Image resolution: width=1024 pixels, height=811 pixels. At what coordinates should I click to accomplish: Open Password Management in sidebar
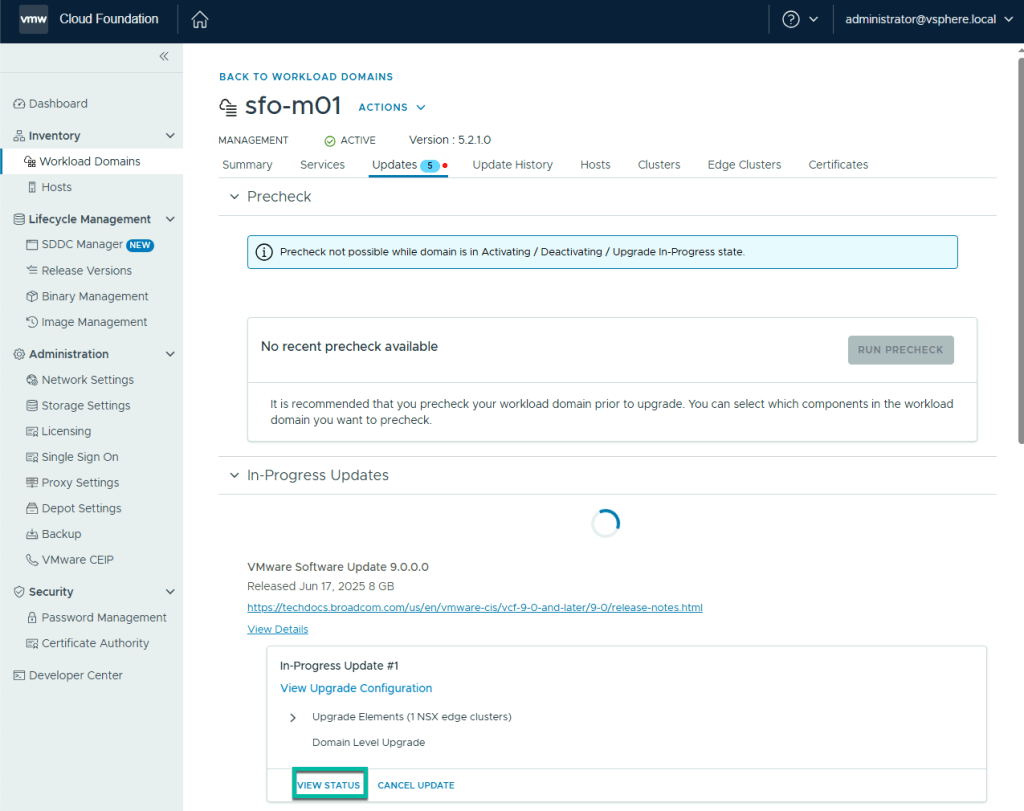pos(103,618)
